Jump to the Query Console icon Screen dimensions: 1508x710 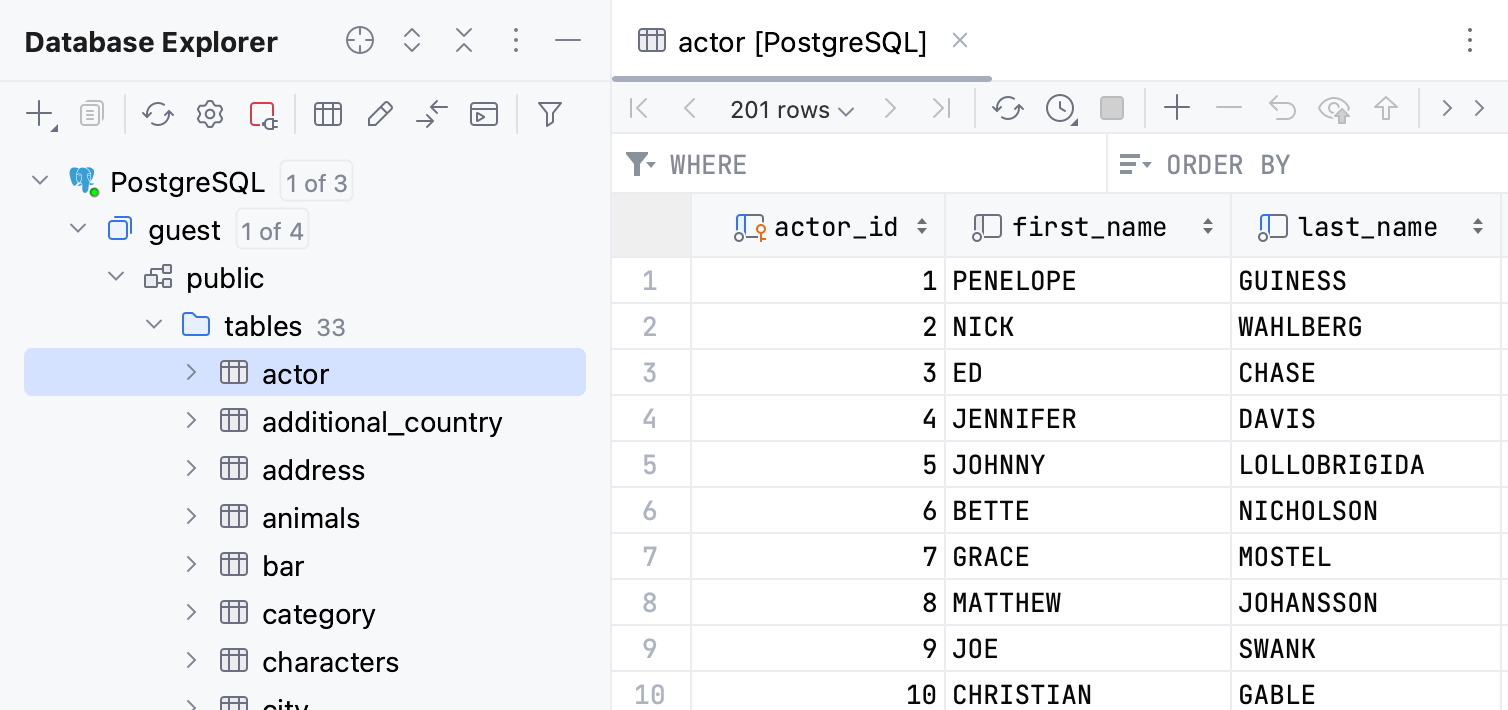484,114
